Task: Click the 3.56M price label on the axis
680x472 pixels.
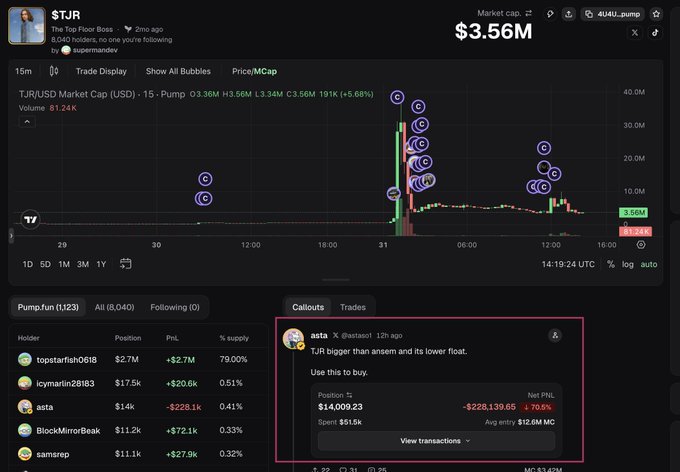Action: [x=634, y=212]
